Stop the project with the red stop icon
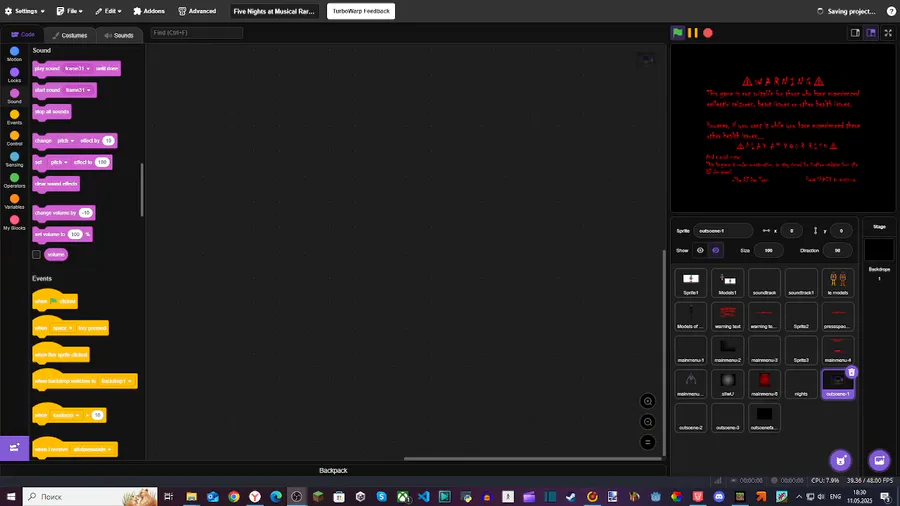Viewport: 900px width, 506px height. (x=708, y=33)
